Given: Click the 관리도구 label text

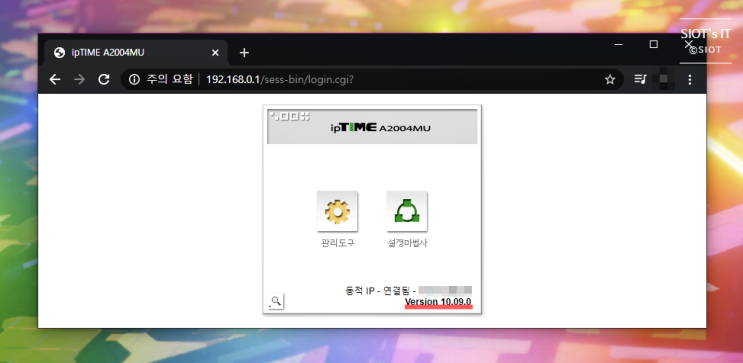Looking at the screenshot, I should click(x=337, y=244).
